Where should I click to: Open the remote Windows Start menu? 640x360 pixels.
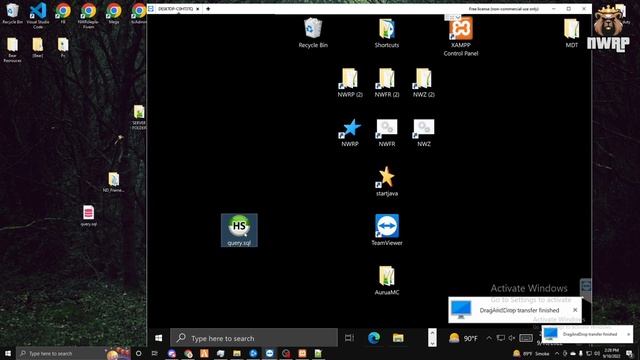pyautogui.click(x=158, y=338)
